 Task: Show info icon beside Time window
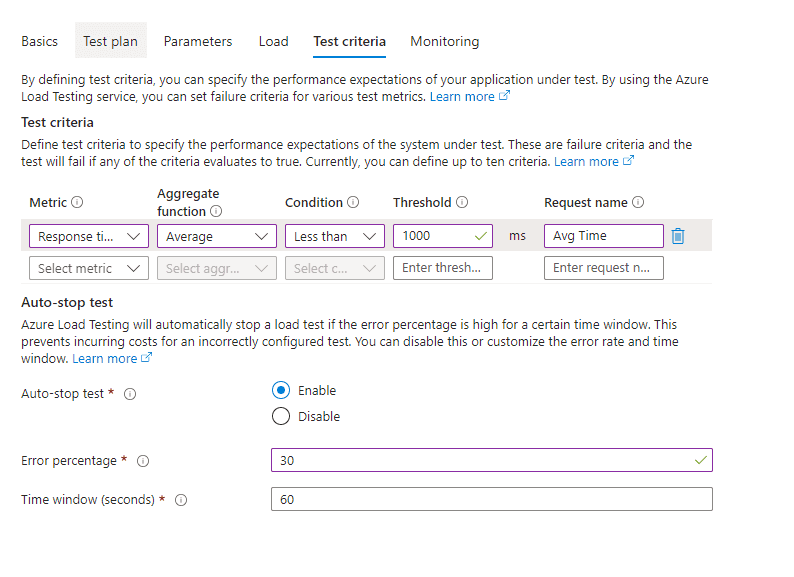[181, 500]
